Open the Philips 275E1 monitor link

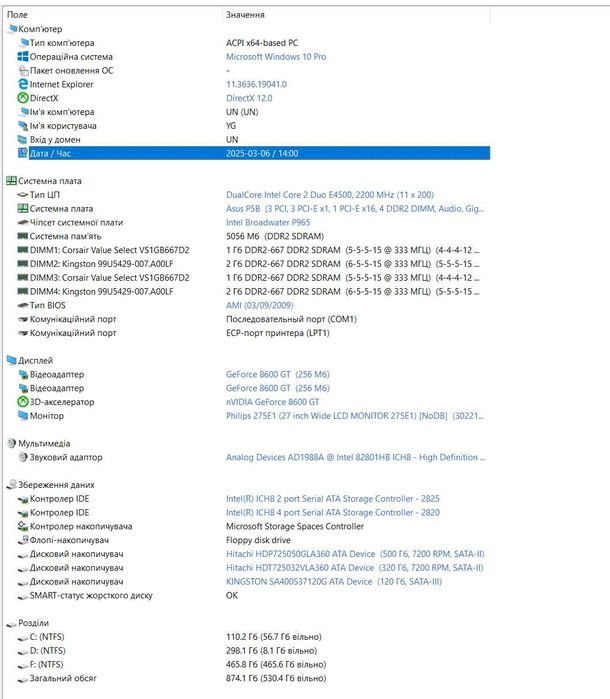point(355,415)
